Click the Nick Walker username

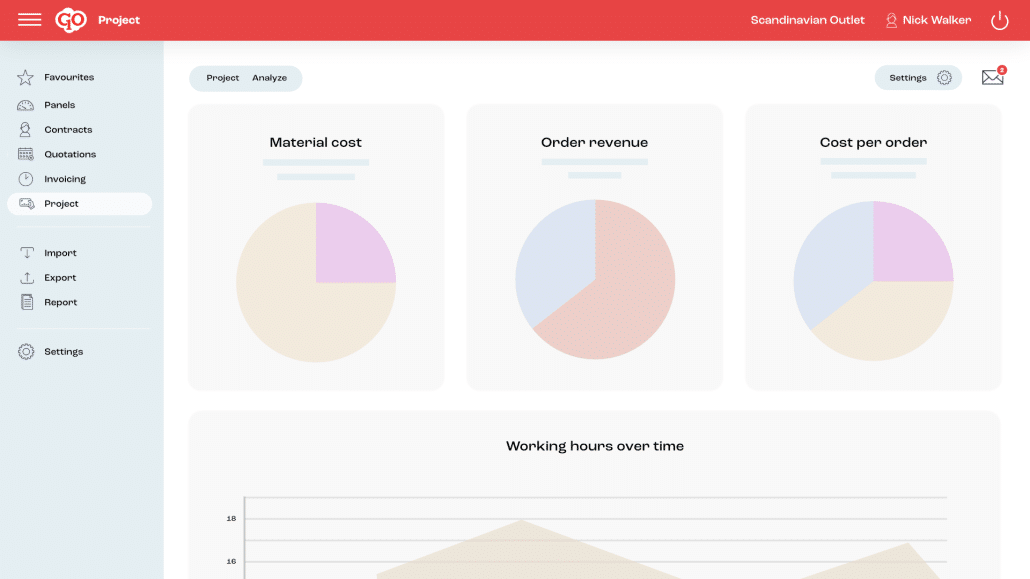pyautogui.click(x=937, y=20)
